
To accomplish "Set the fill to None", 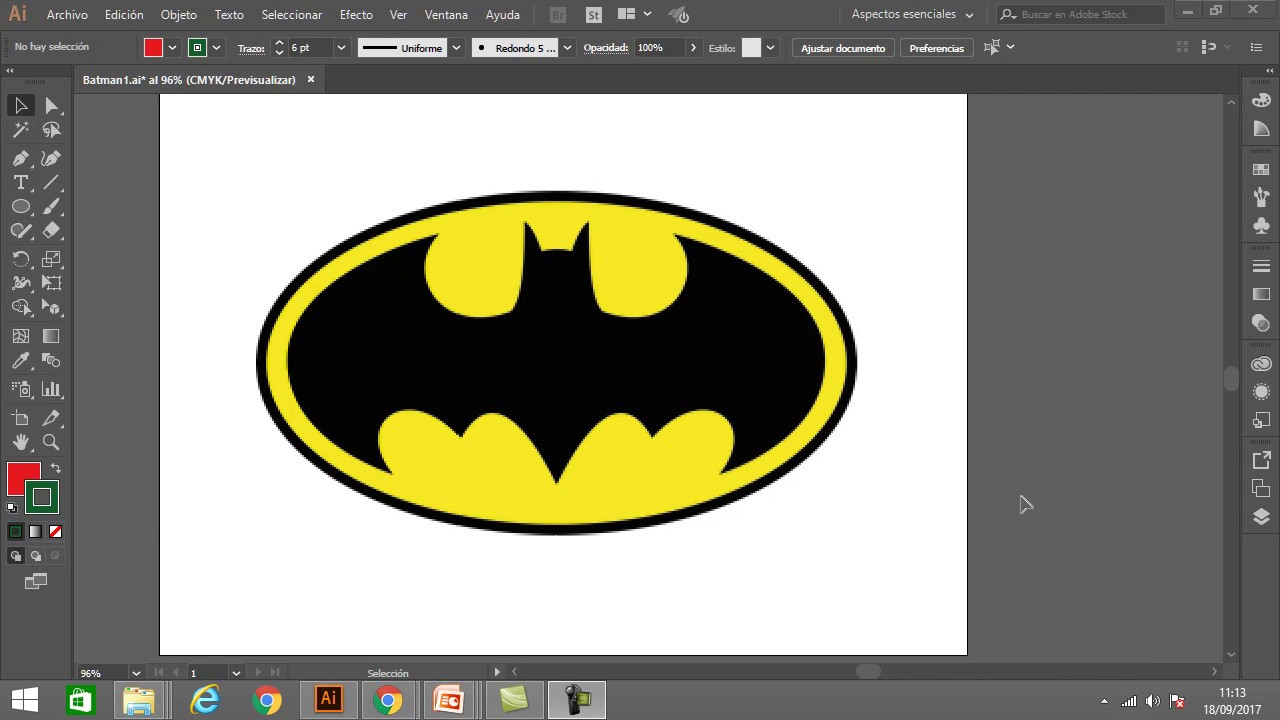I will pos(56,532).
